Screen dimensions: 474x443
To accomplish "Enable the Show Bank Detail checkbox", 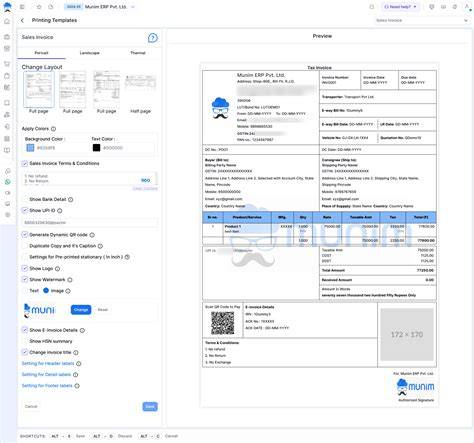I will (25, 199).
